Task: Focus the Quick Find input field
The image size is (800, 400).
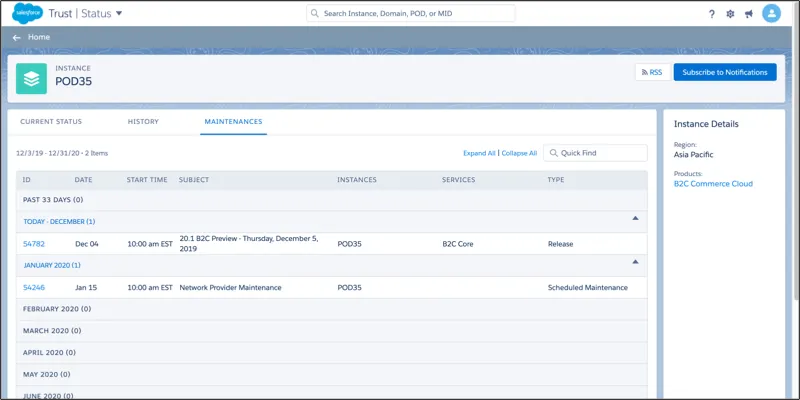Action: point(595,153)
